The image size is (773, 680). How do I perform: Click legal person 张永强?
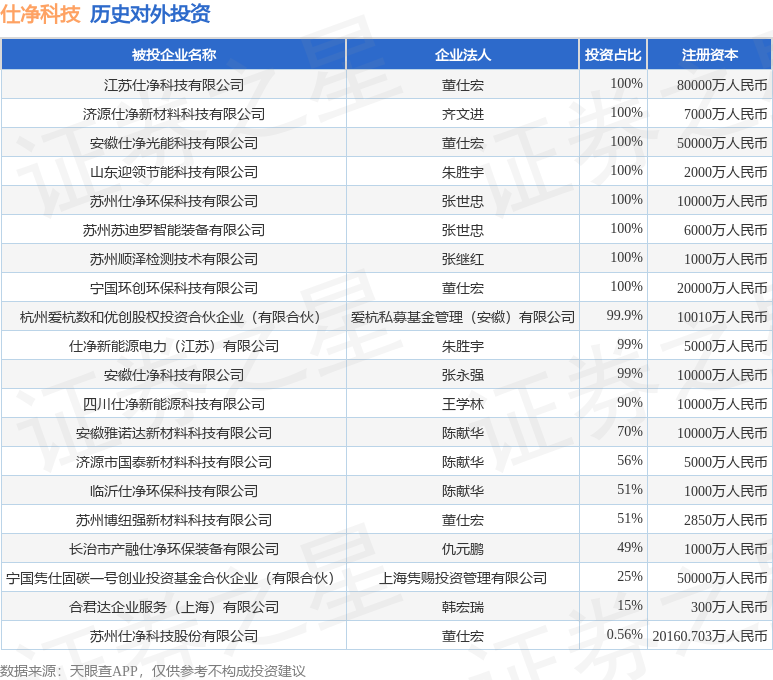coord(462,375)
